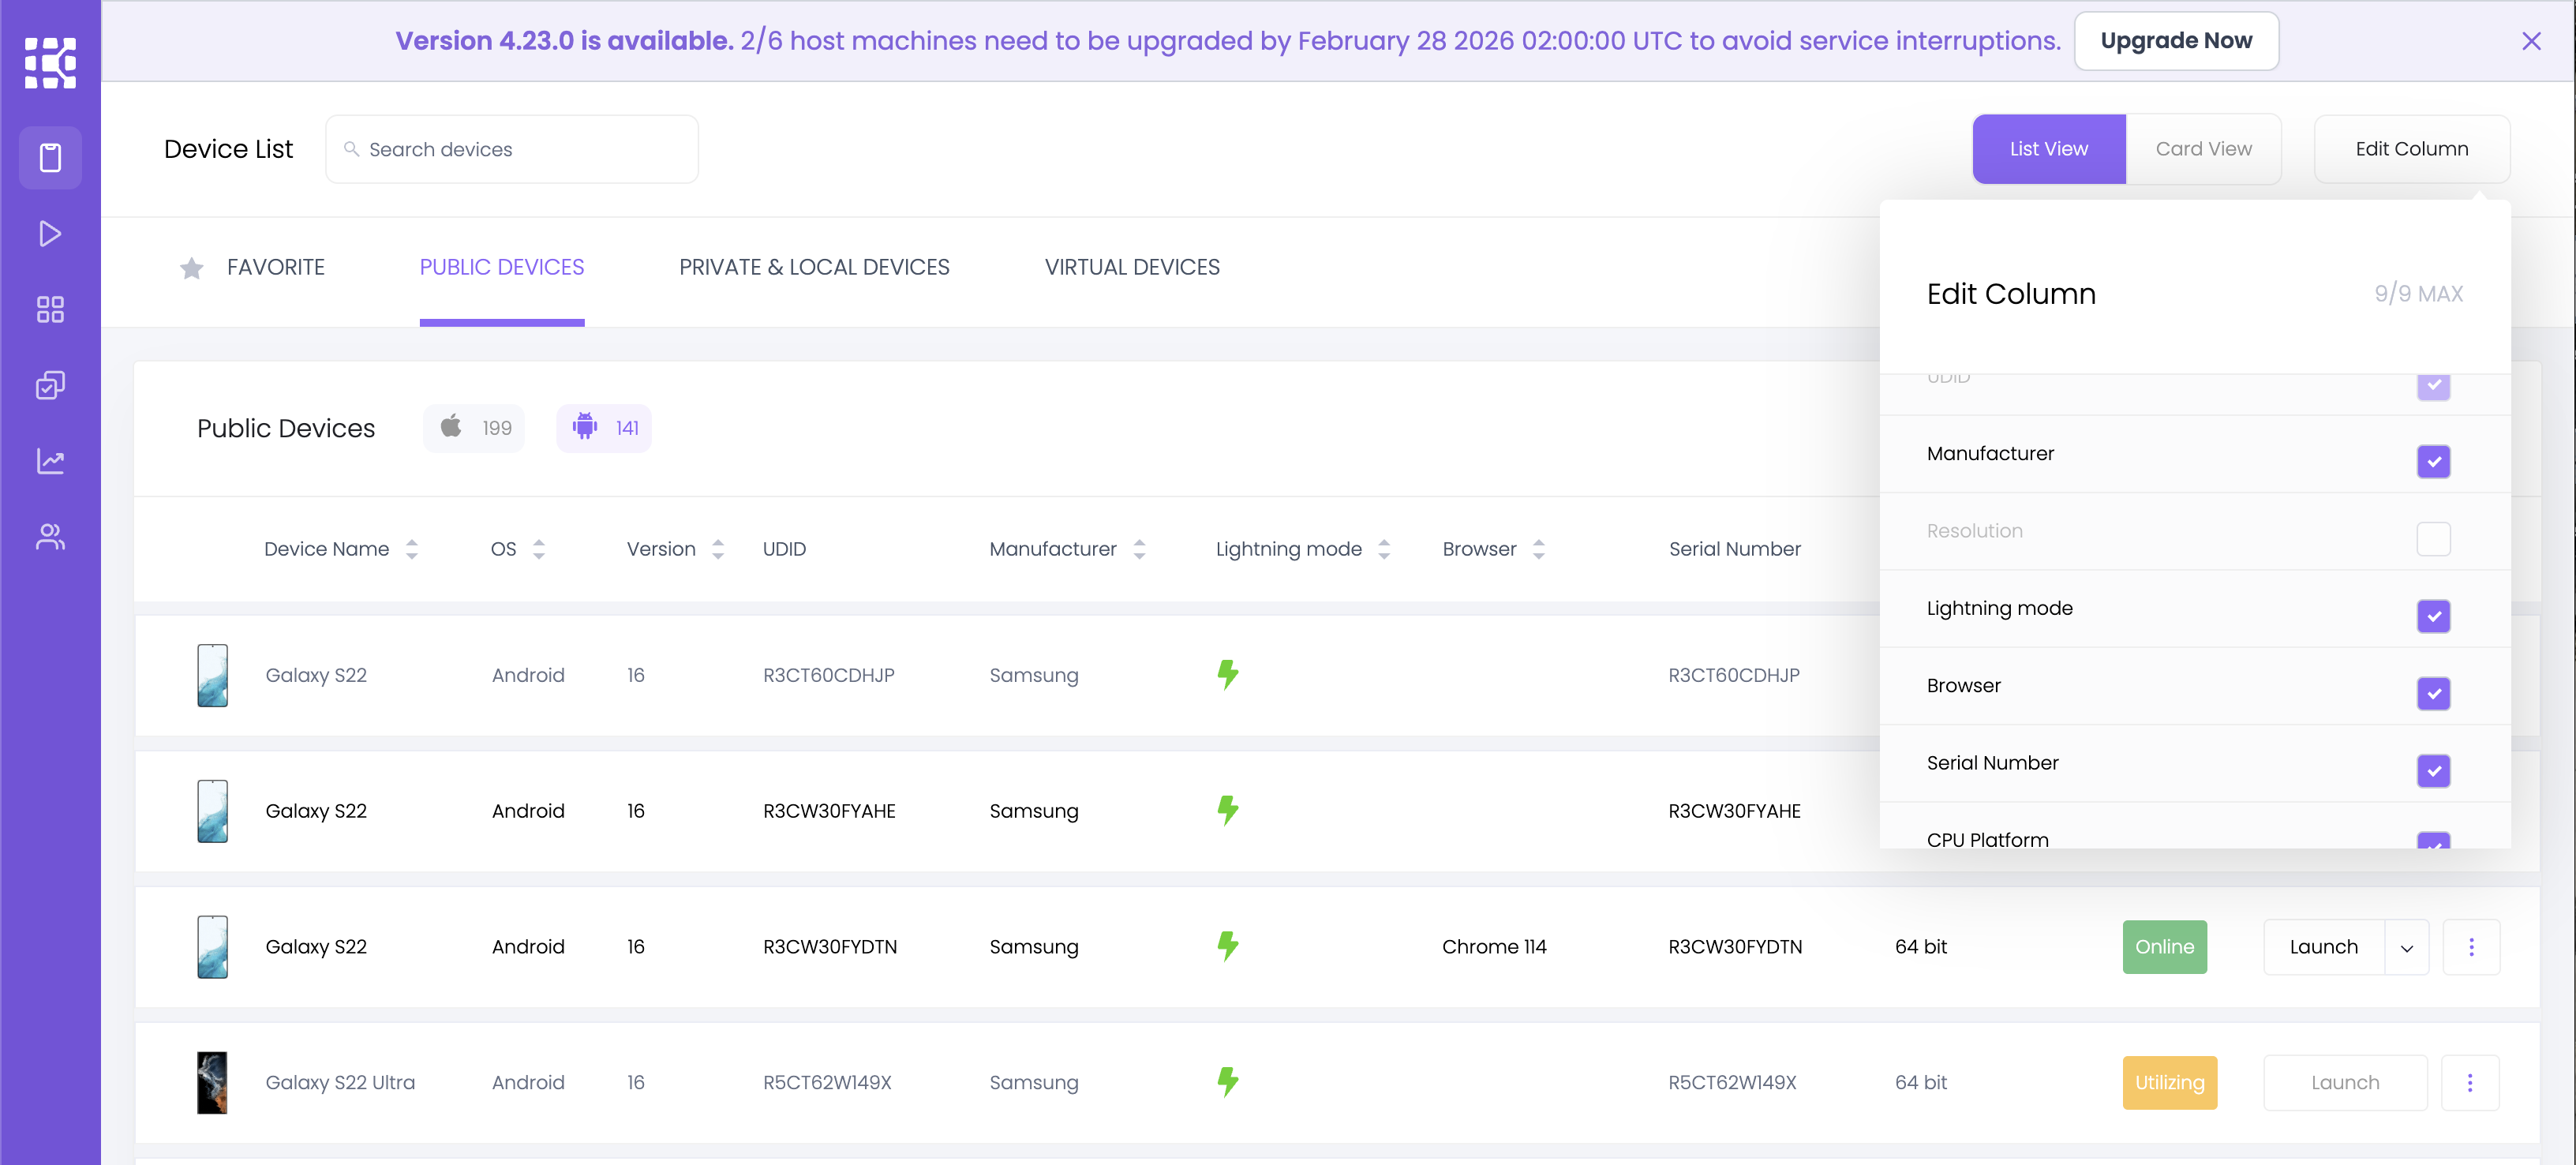Click the Galaxy S22 Ultra device thumbnail
2576x1165 pixels.
(212, 1082)
